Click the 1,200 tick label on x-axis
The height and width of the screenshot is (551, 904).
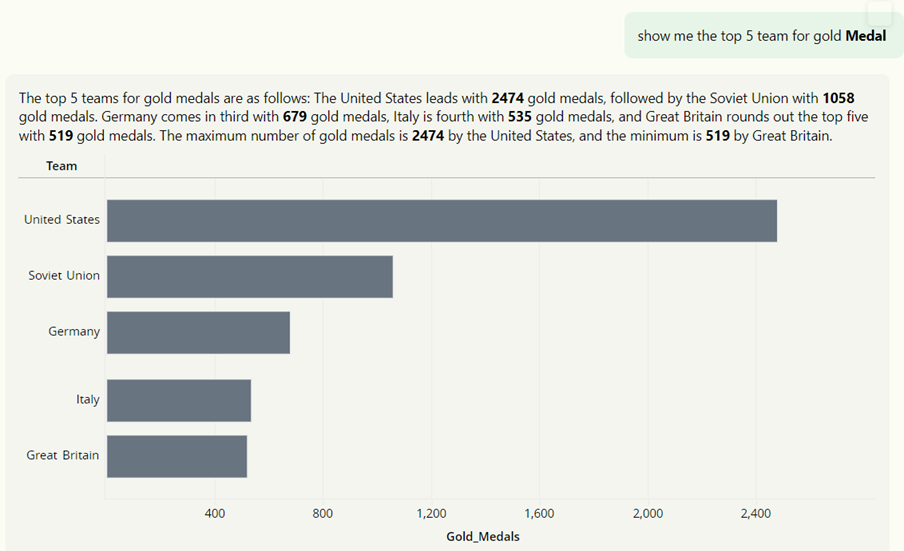click(x=431, y=514)
